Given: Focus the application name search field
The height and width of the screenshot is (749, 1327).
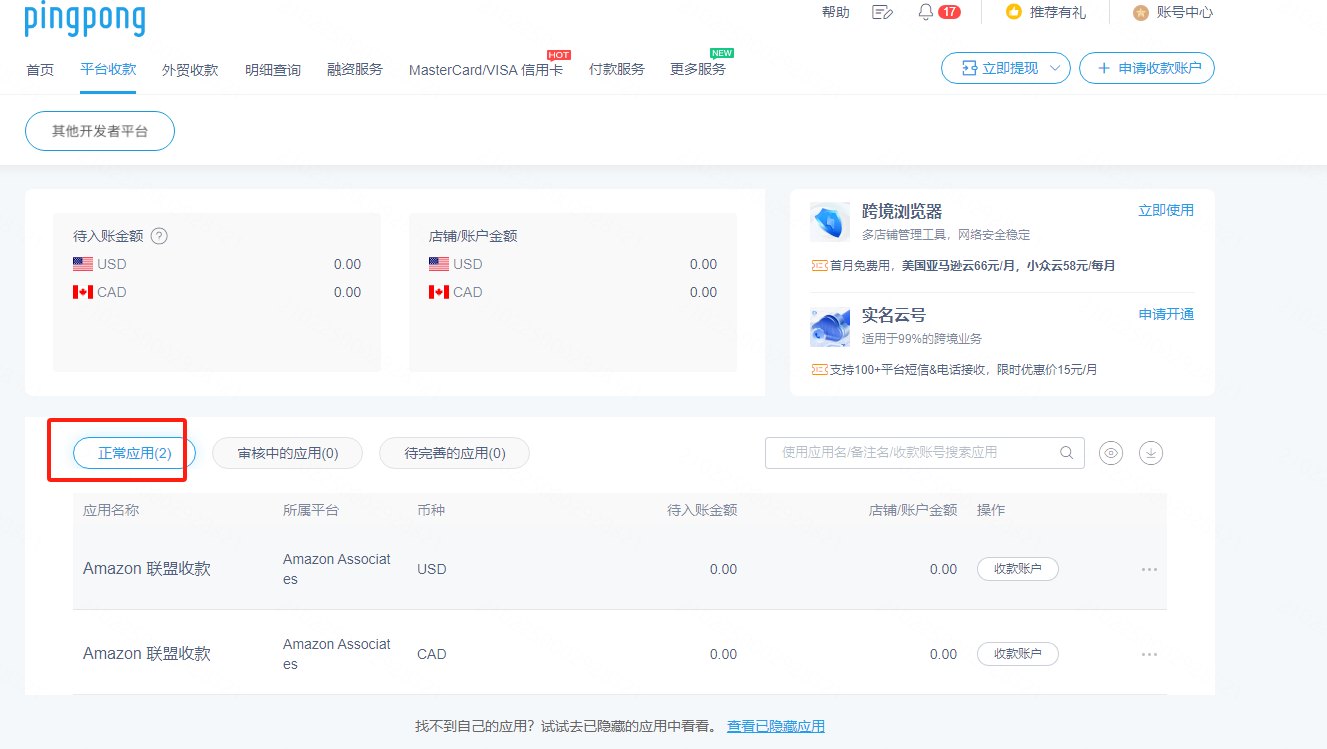Looking at the screenshot, I should pos(910,453).
